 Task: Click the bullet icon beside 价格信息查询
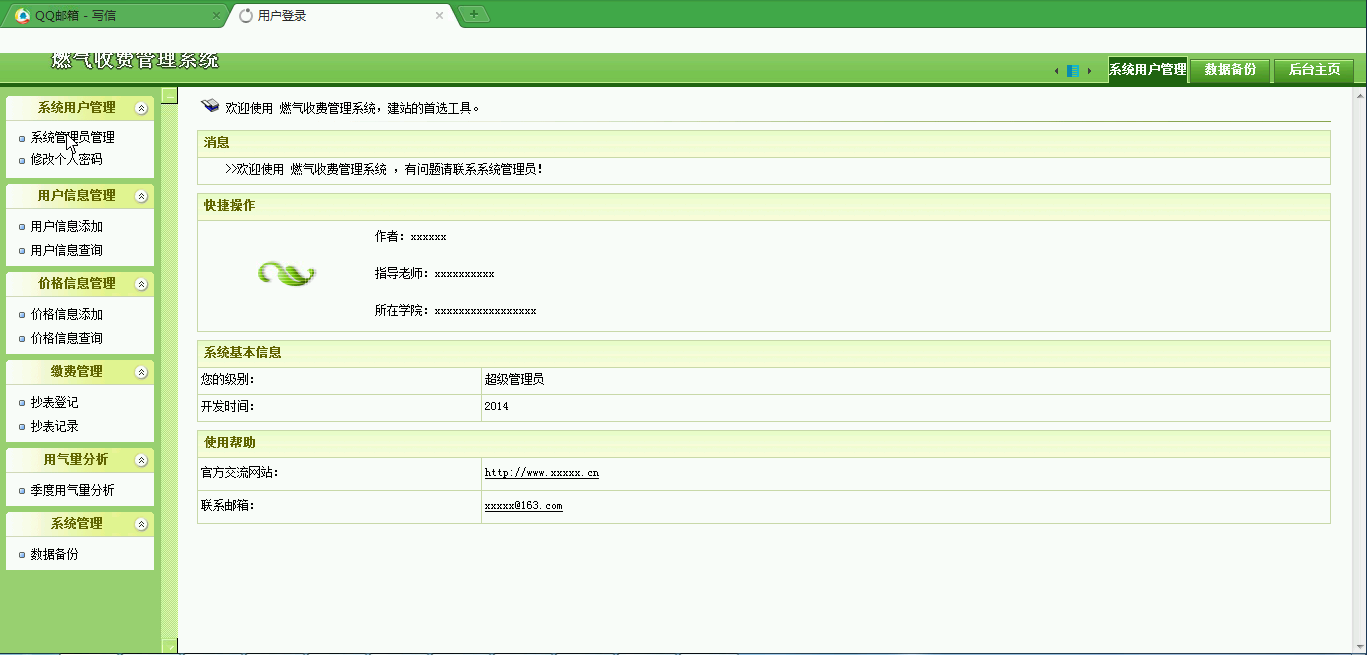[x=22, y=339]
